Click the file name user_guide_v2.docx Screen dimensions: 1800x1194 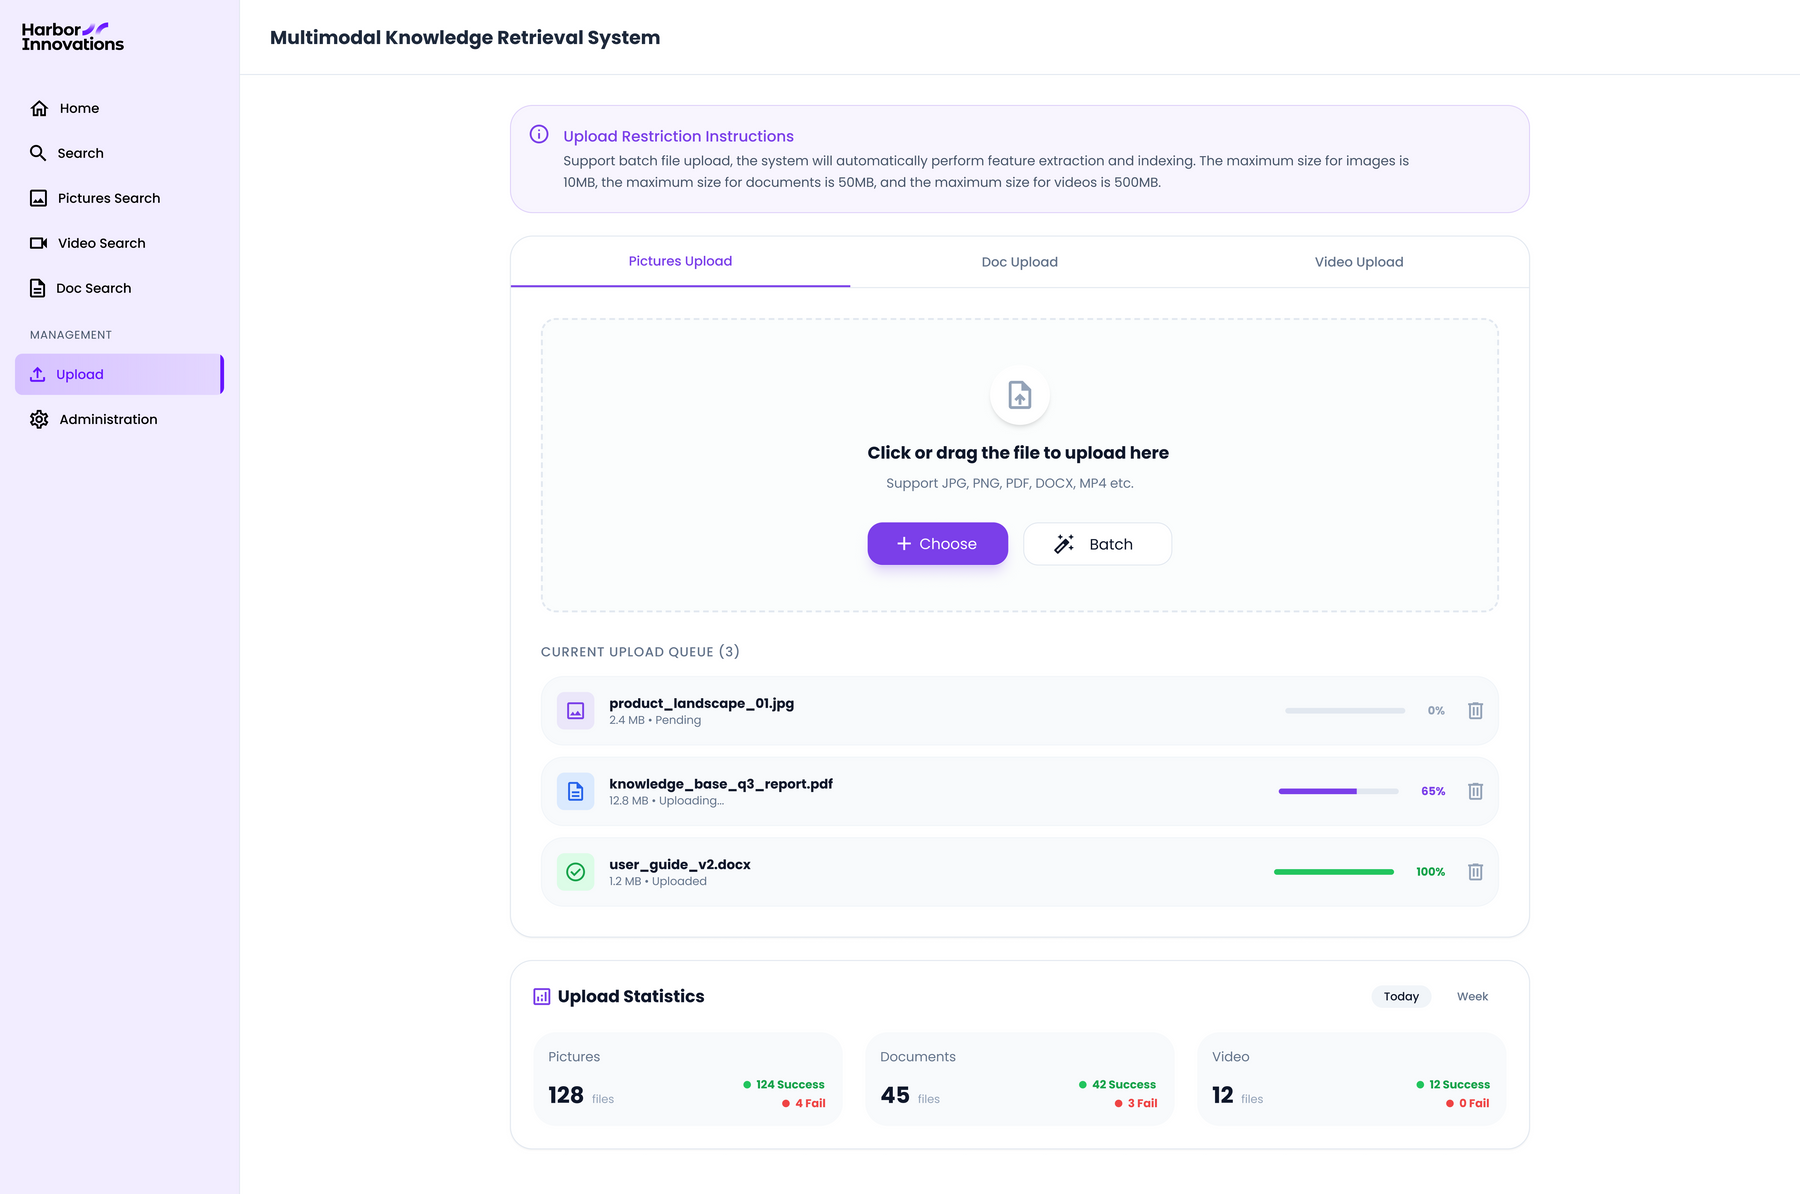point(680,865)
